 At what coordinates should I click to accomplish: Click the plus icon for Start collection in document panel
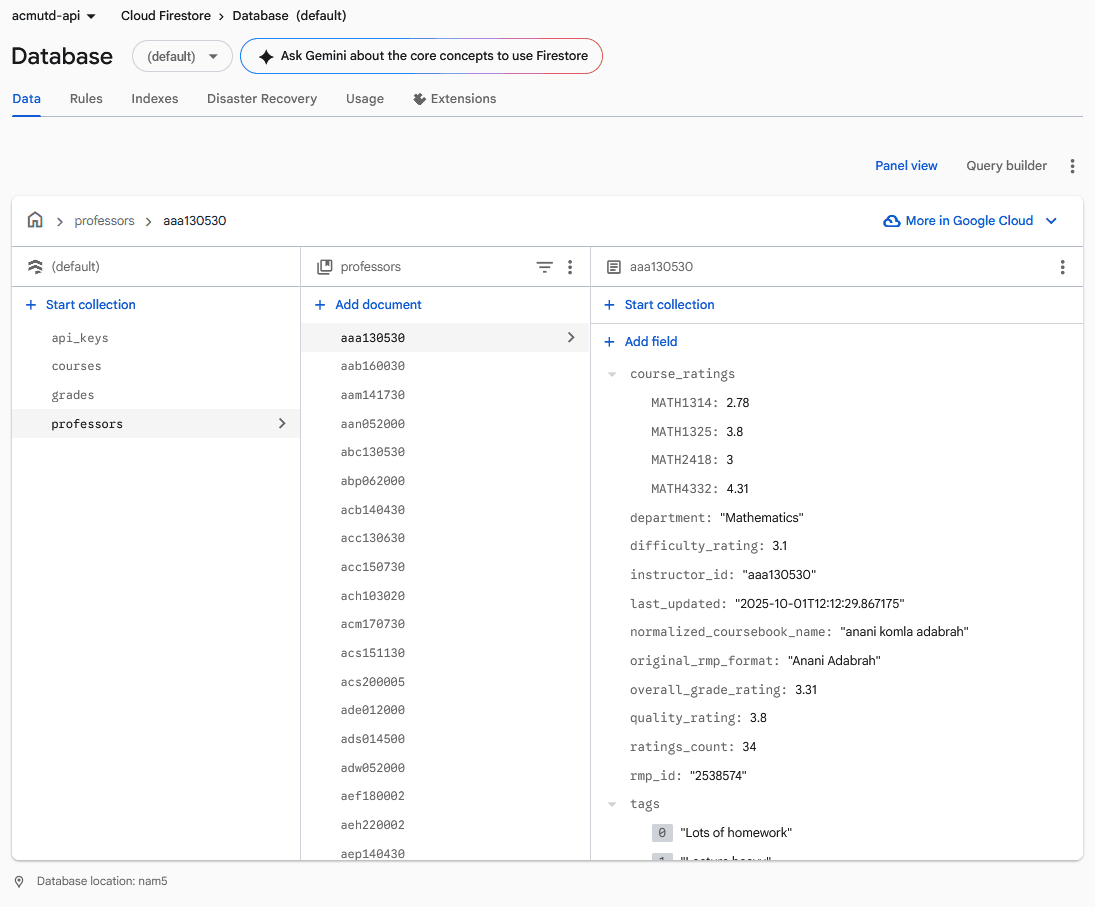tap(609, 304)
